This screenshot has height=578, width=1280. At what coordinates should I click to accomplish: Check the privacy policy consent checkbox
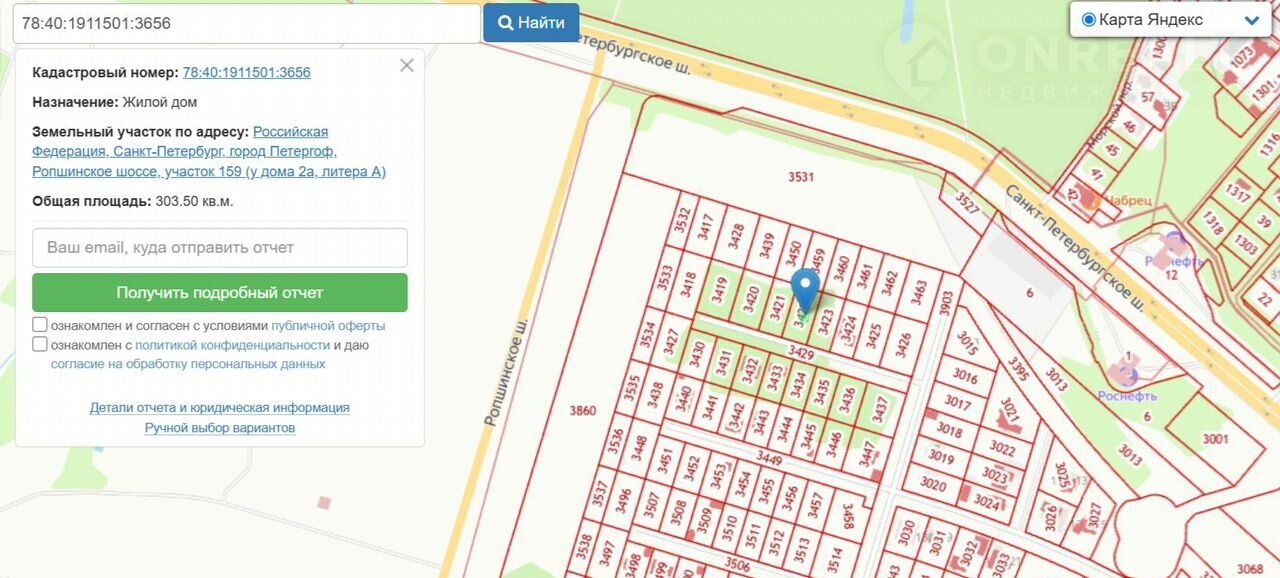click(40, 344)
